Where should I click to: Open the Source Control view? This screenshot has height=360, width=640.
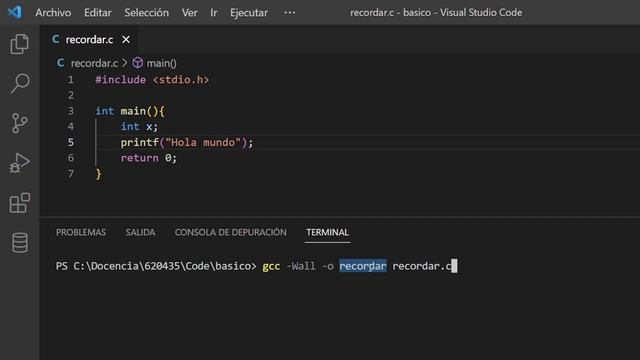(19, 123)
